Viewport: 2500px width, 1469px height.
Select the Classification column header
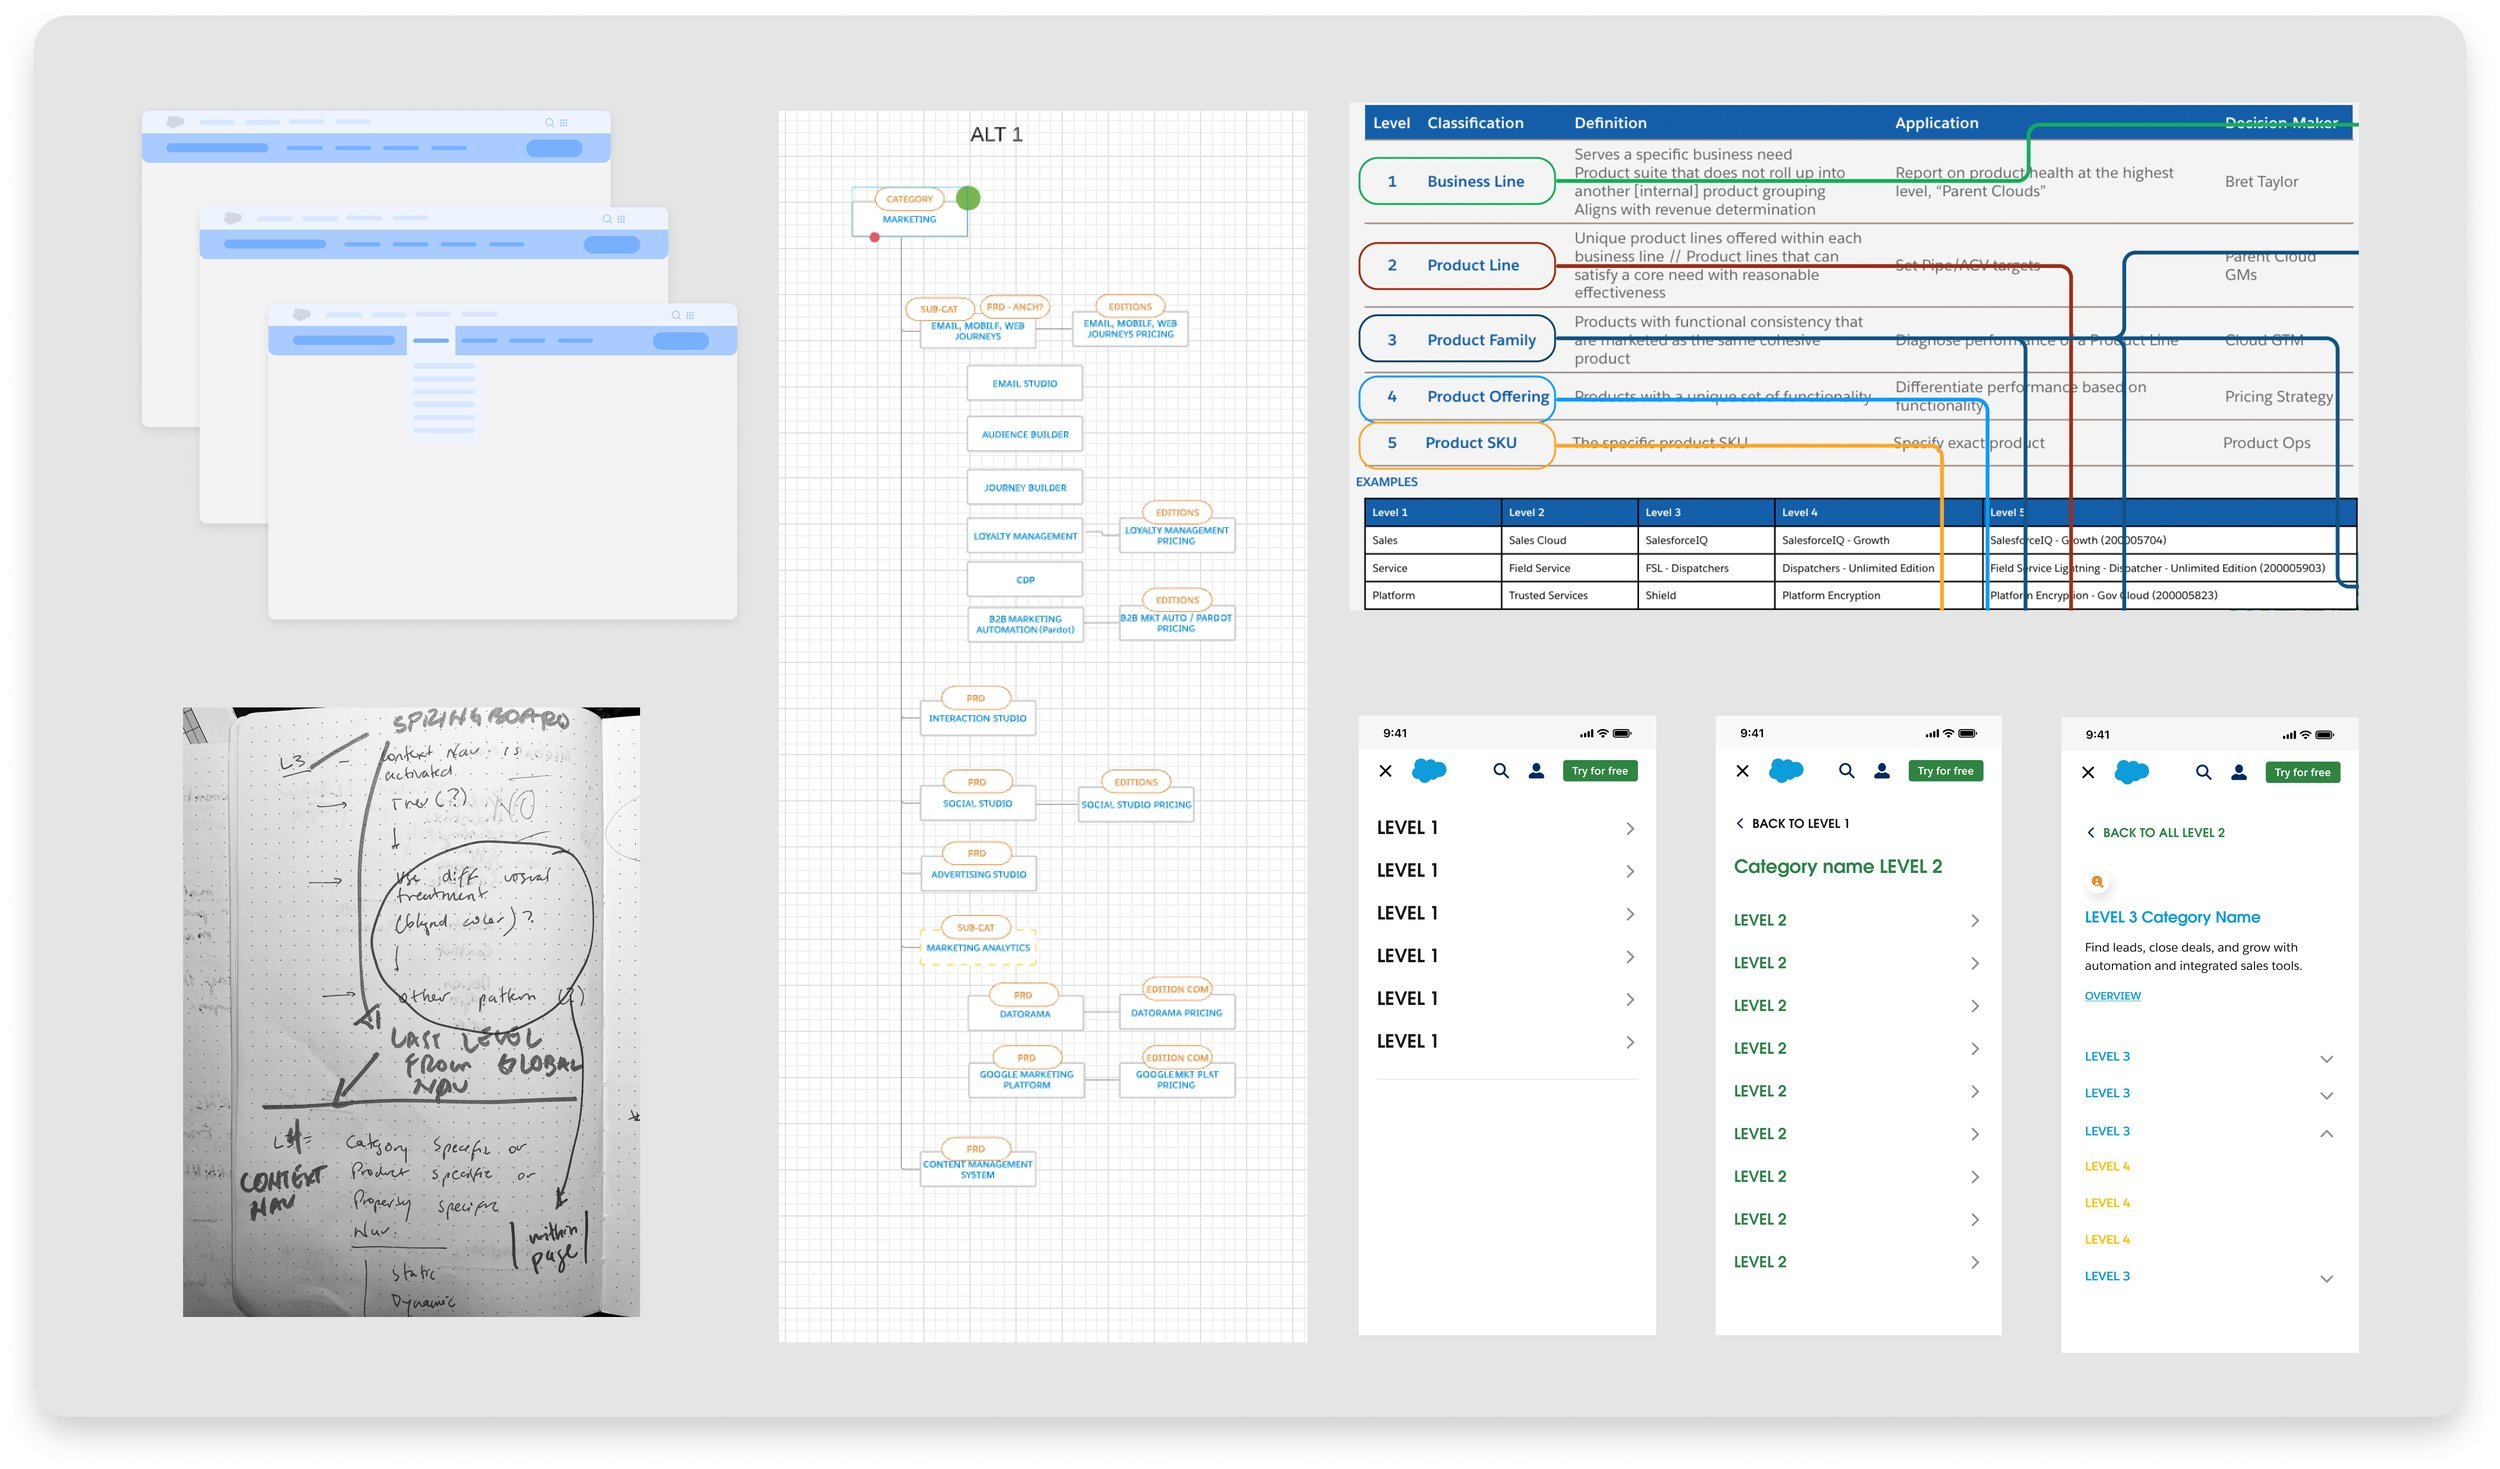click(x=1474, y=123)
